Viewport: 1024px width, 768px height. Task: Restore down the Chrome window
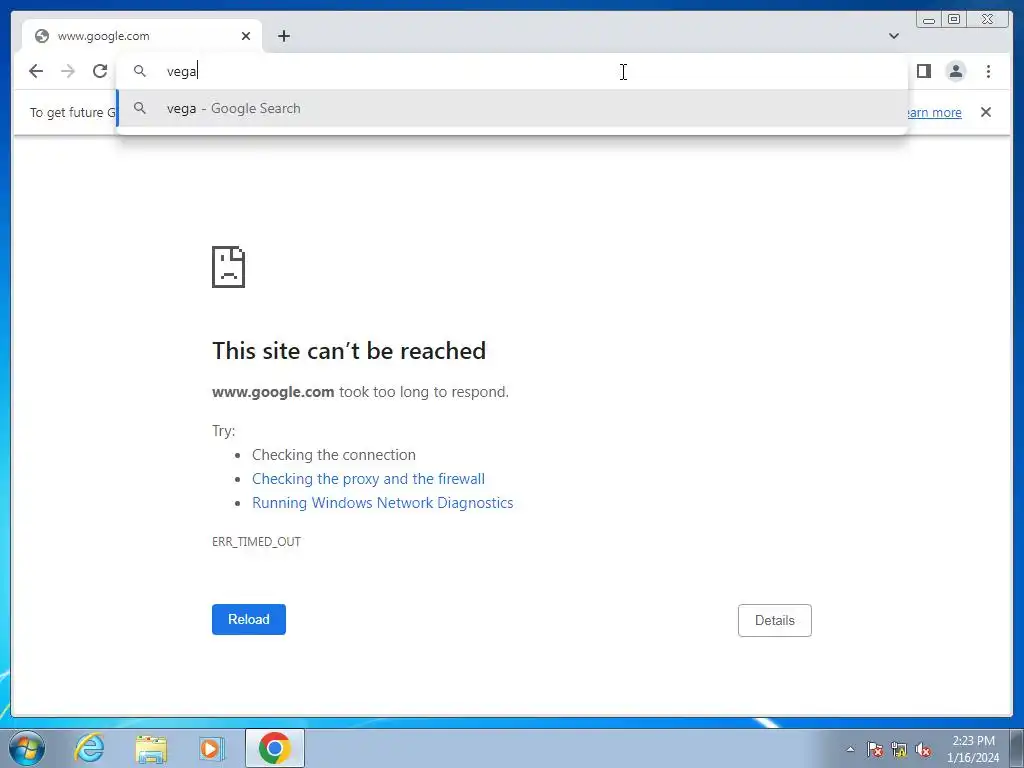(954, 20)
